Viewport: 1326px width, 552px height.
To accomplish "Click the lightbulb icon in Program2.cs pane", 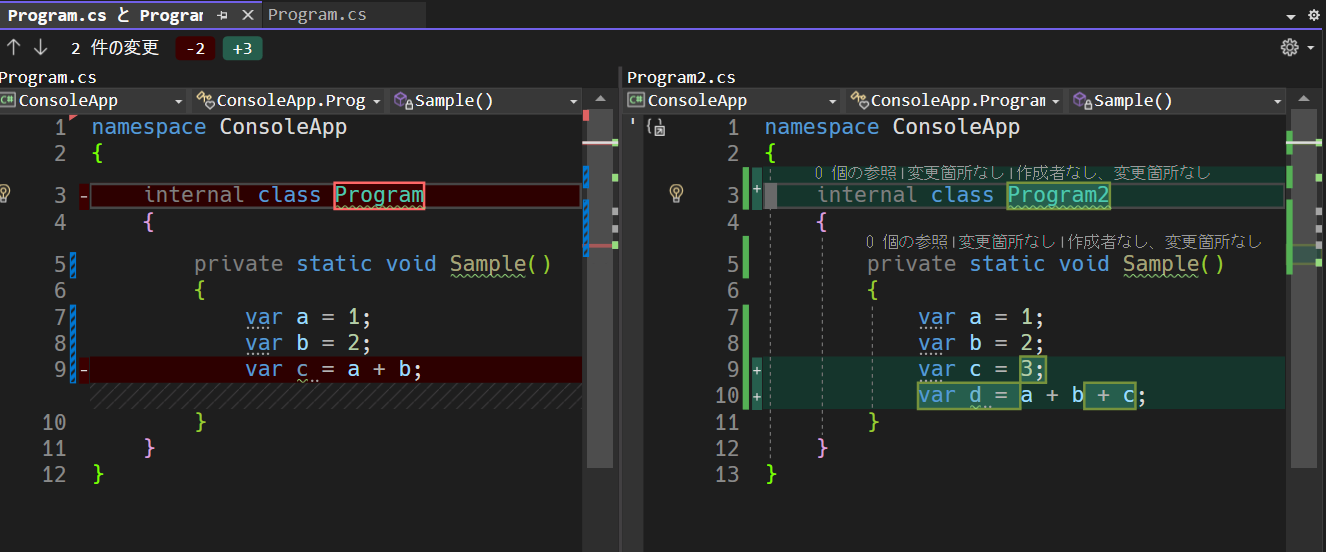I will (676, 193).
